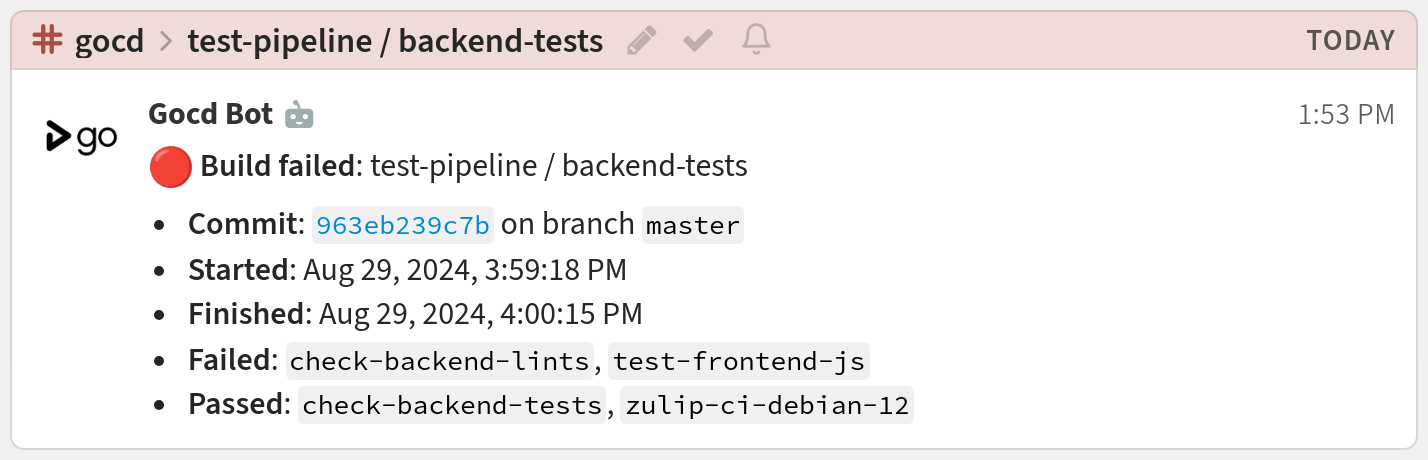
Task: Click the Build failed message heading
Action: (x=278, y=166)
